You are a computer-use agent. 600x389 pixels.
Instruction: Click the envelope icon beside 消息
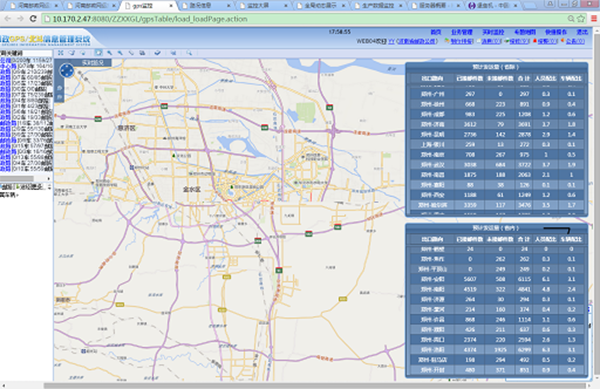(478, 41)
